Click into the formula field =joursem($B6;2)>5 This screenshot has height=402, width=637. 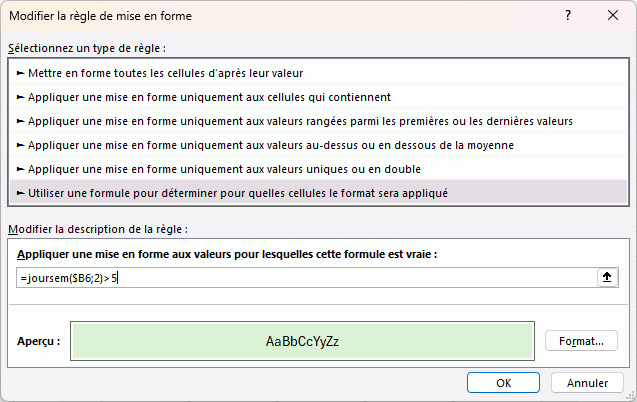[300, 278]
